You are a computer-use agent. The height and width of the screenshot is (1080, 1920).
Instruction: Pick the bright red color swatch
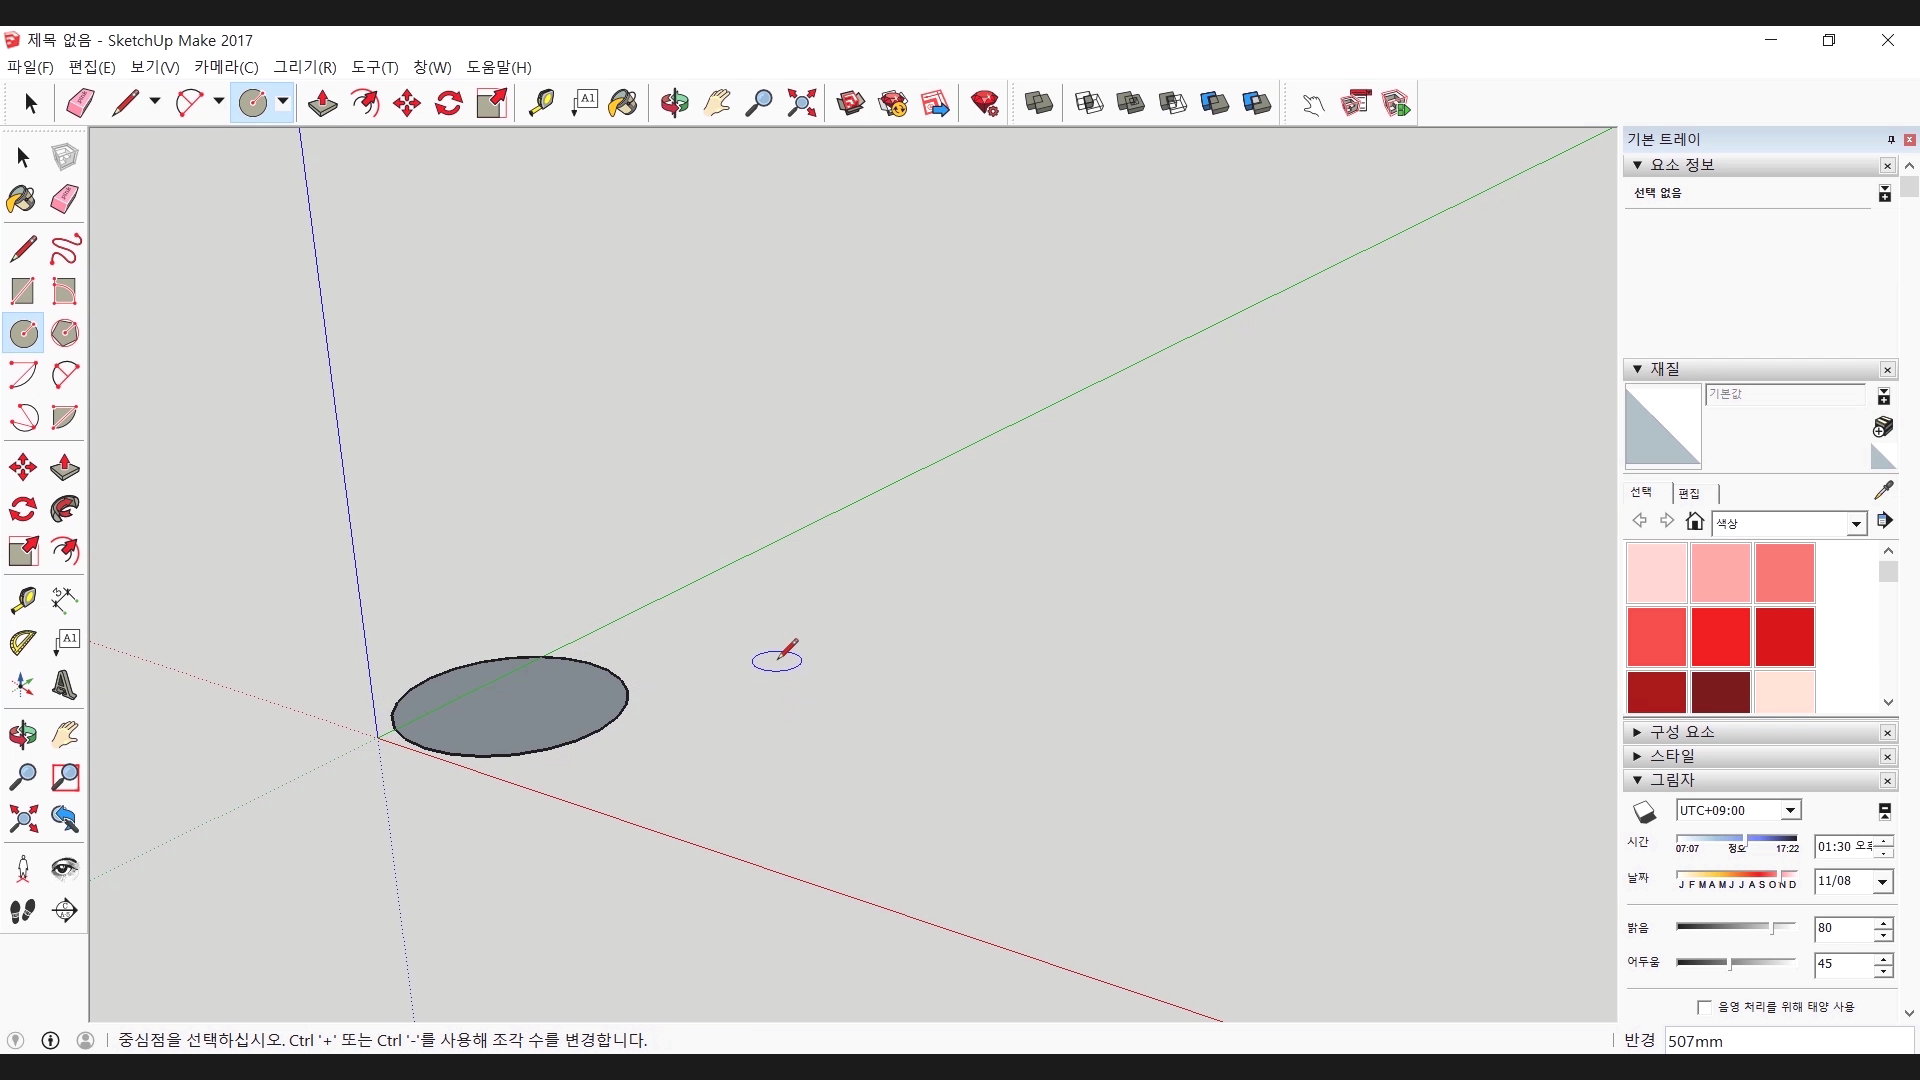1720,636
